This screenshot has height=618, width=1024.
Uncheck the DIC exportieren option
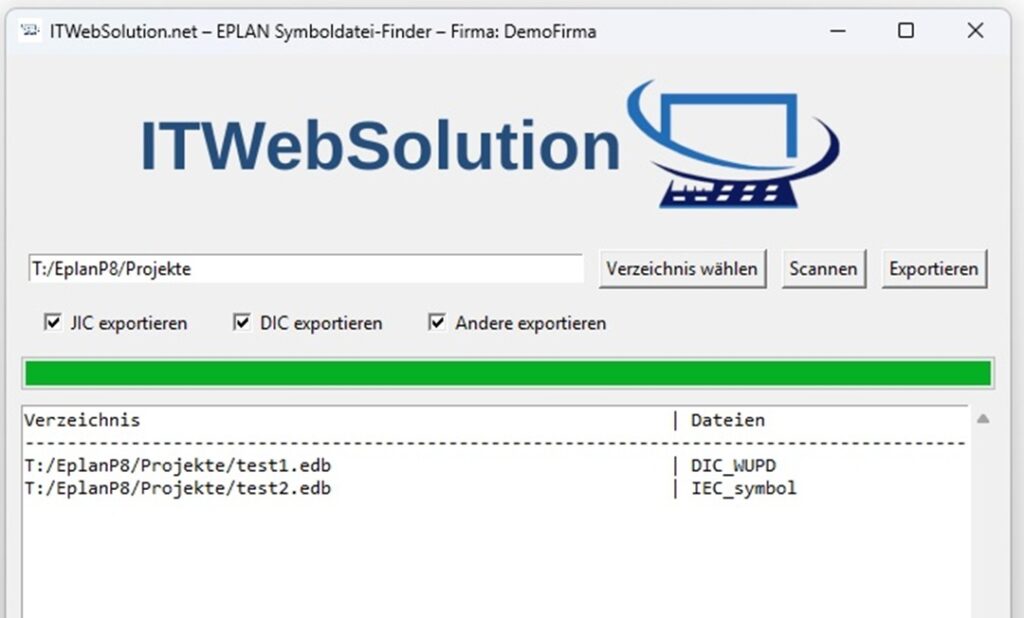[x=242, y=323]
